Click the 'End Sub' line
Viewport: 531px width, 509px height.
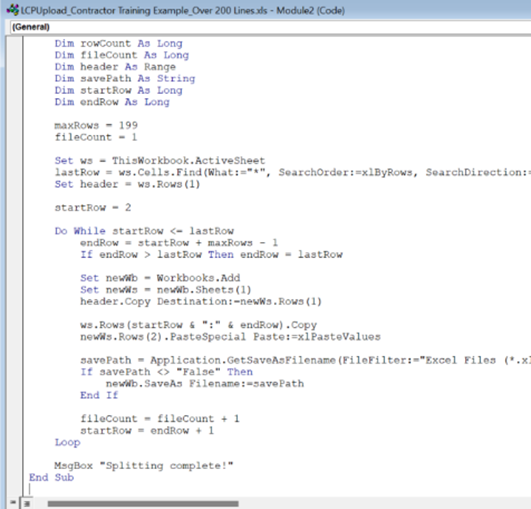point(51,478)
